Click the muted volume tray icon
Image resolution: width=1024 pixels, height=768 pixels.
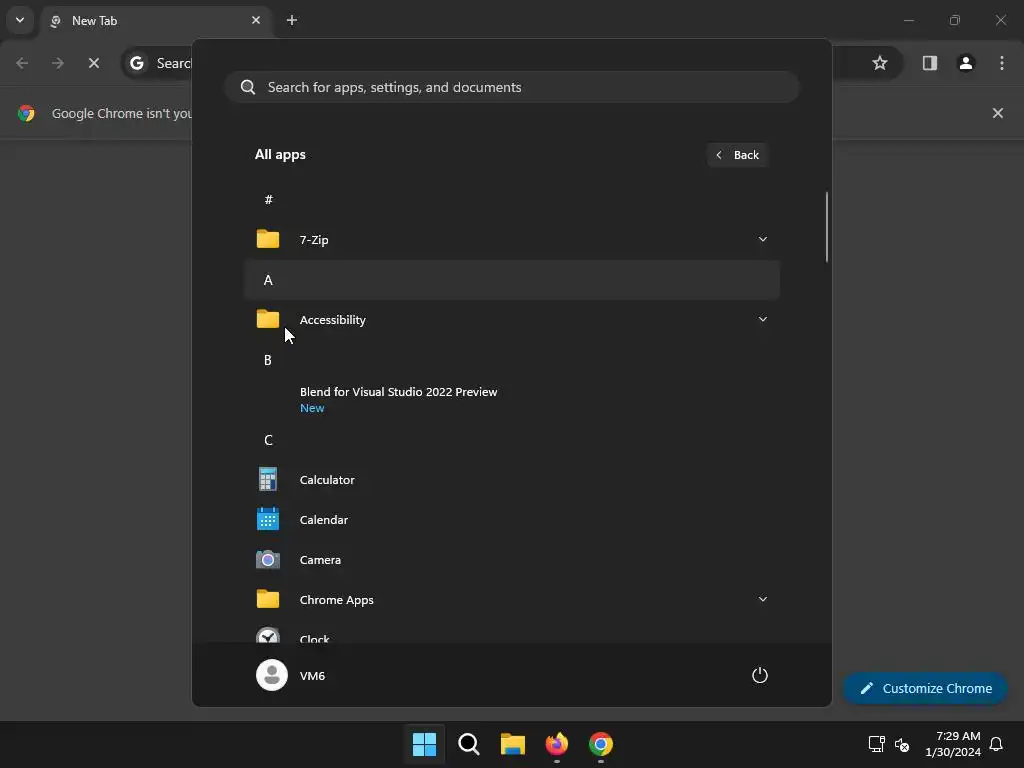tap(902, 744)
